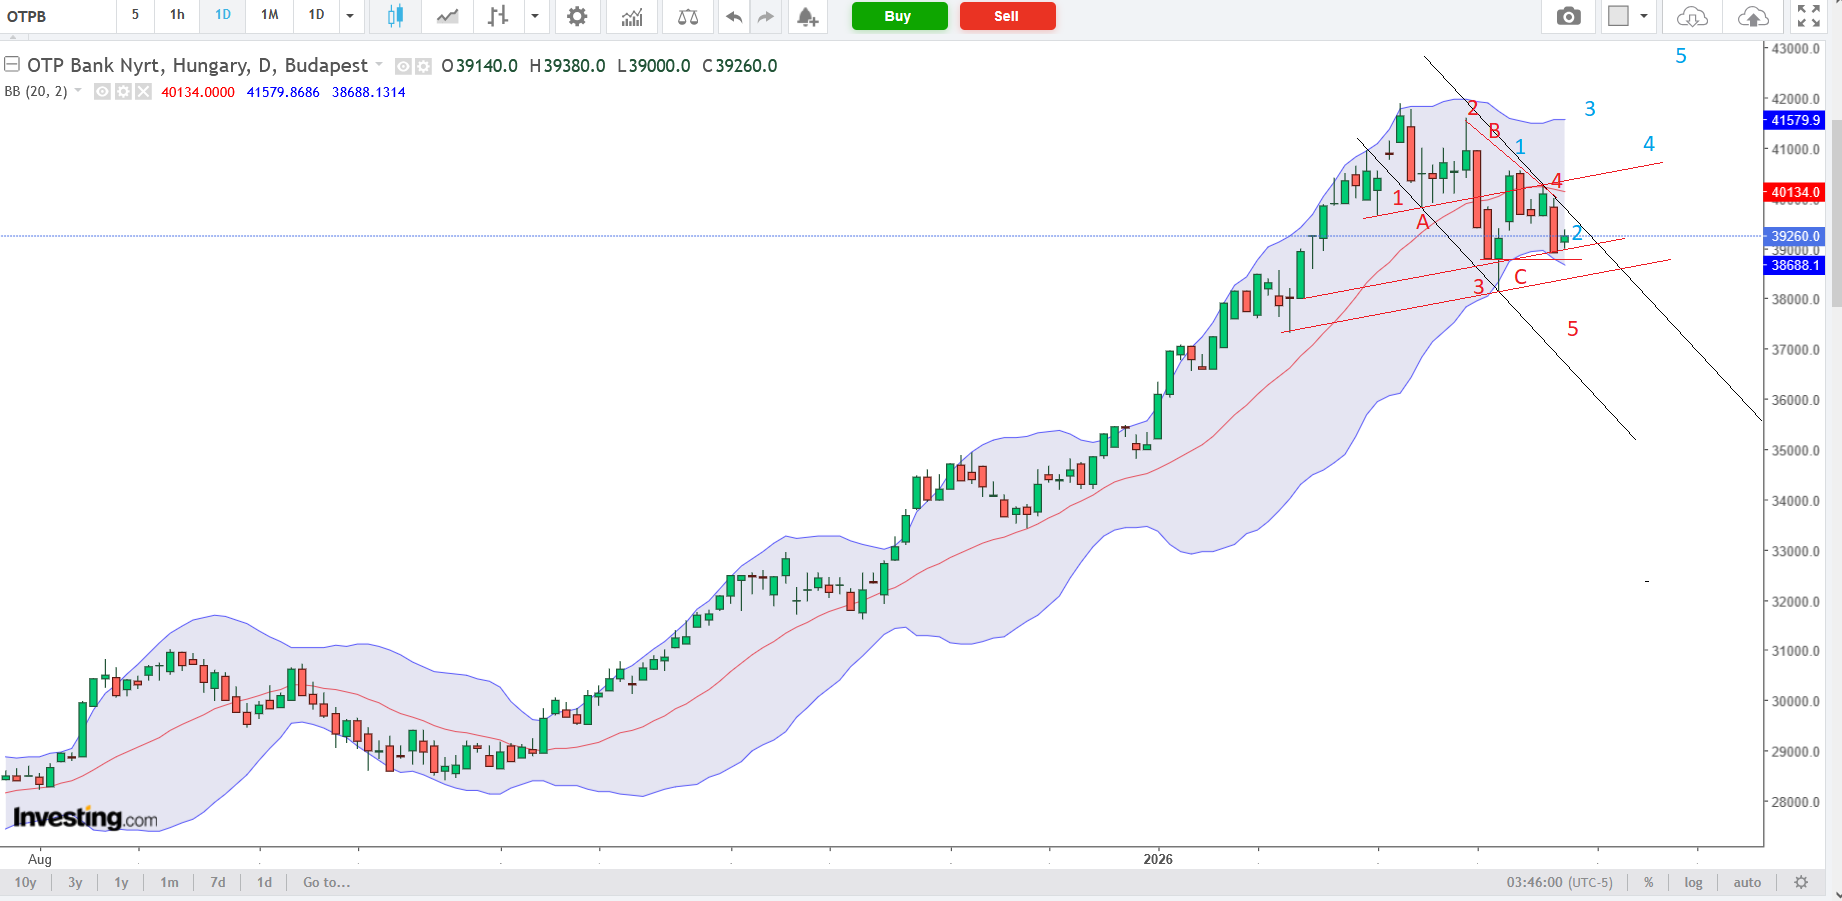Toggle log scale on price axis
The height and width of the screenshot is (901, 1842).
[1693, 882]
